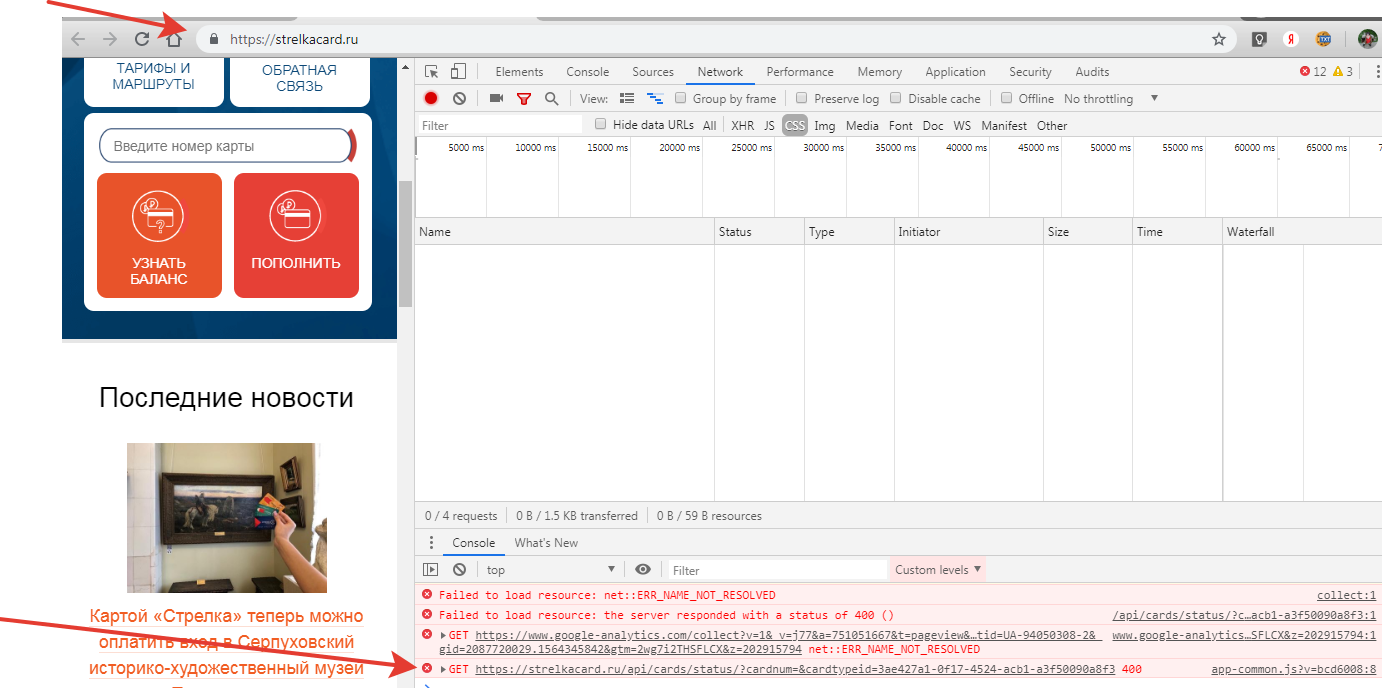Click the clear network log icon
Image resolution: width=1382 pixels, height=688 pixels.
click(459, 98)
